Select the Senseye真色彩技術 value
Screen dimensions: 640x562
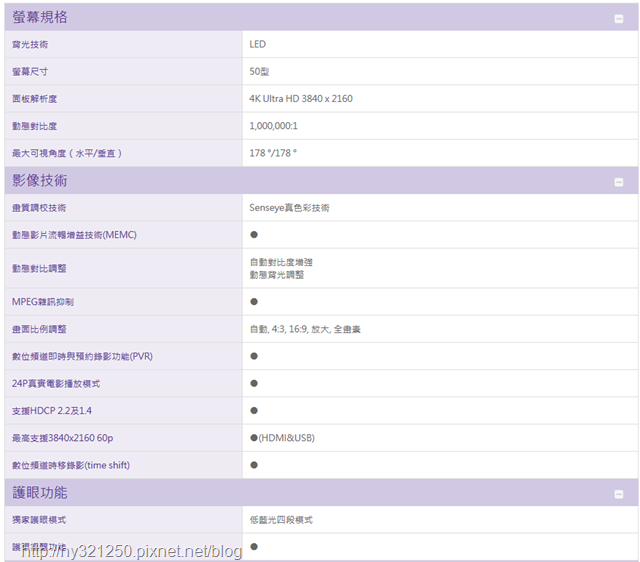tap(289, 208)
